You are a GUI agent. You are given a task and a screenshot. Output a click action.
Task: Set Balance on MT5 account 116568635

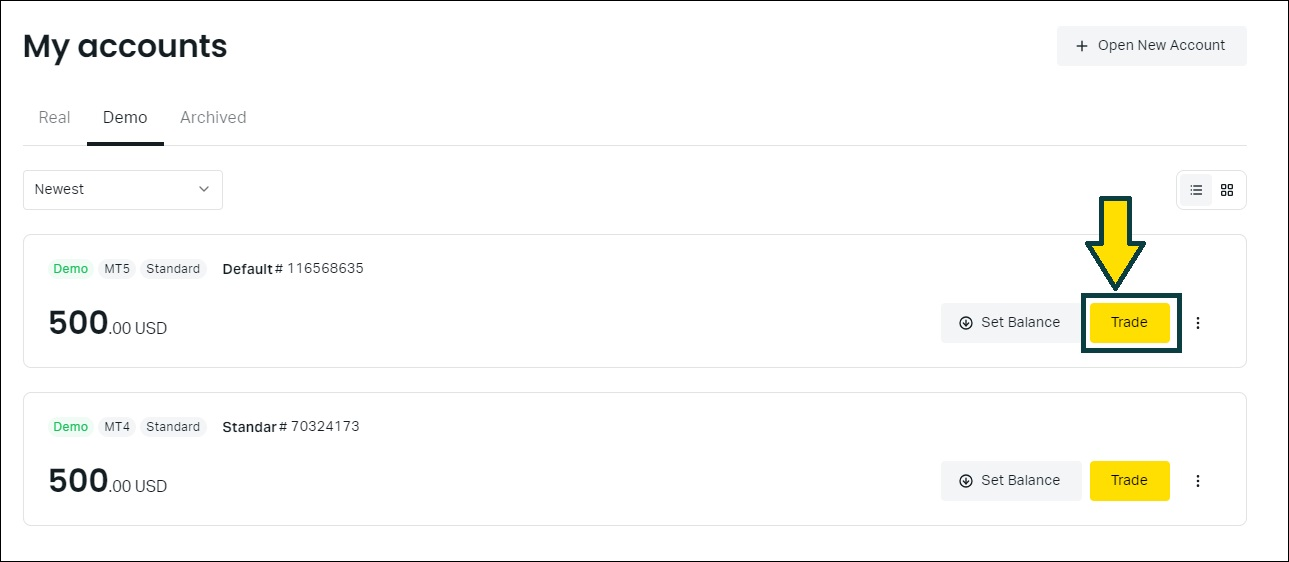click(1010, 323)
